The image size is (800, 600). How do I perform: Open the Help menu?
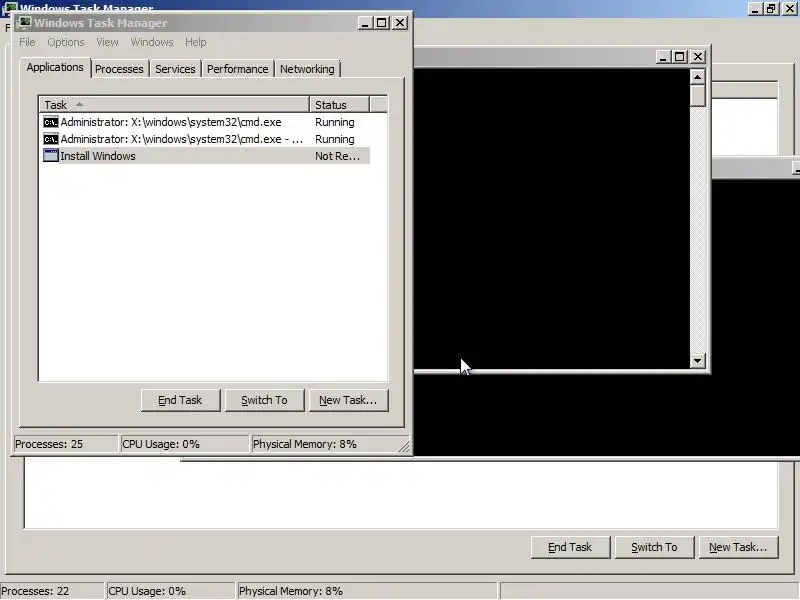point(195,42)
